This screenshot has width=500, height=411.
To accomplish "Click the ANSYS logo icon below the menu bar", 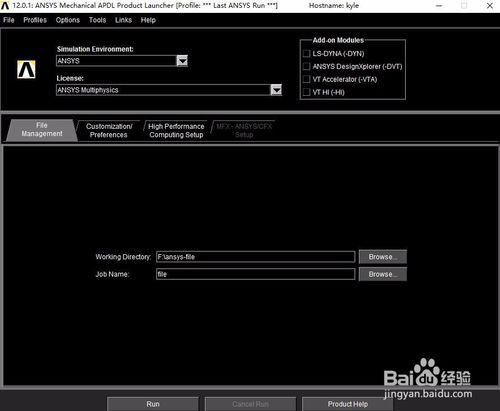I will pyautogui.click(x=26, y=69).
